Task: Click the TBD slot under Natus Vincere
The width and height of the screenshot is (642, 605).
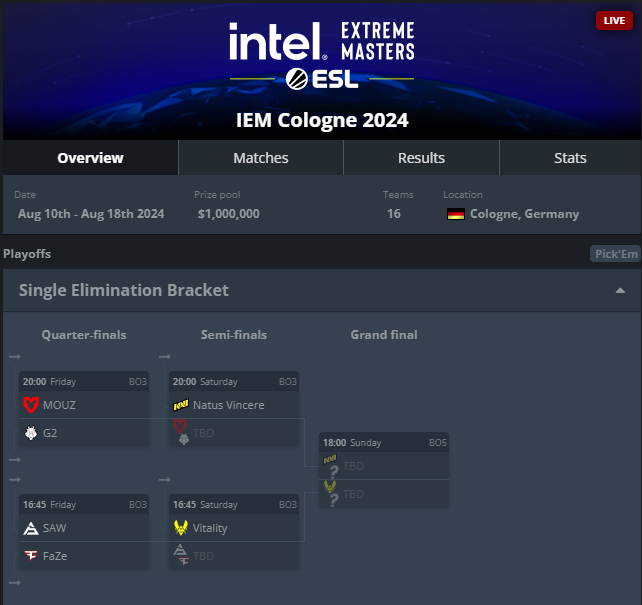Action: [234, 433]
